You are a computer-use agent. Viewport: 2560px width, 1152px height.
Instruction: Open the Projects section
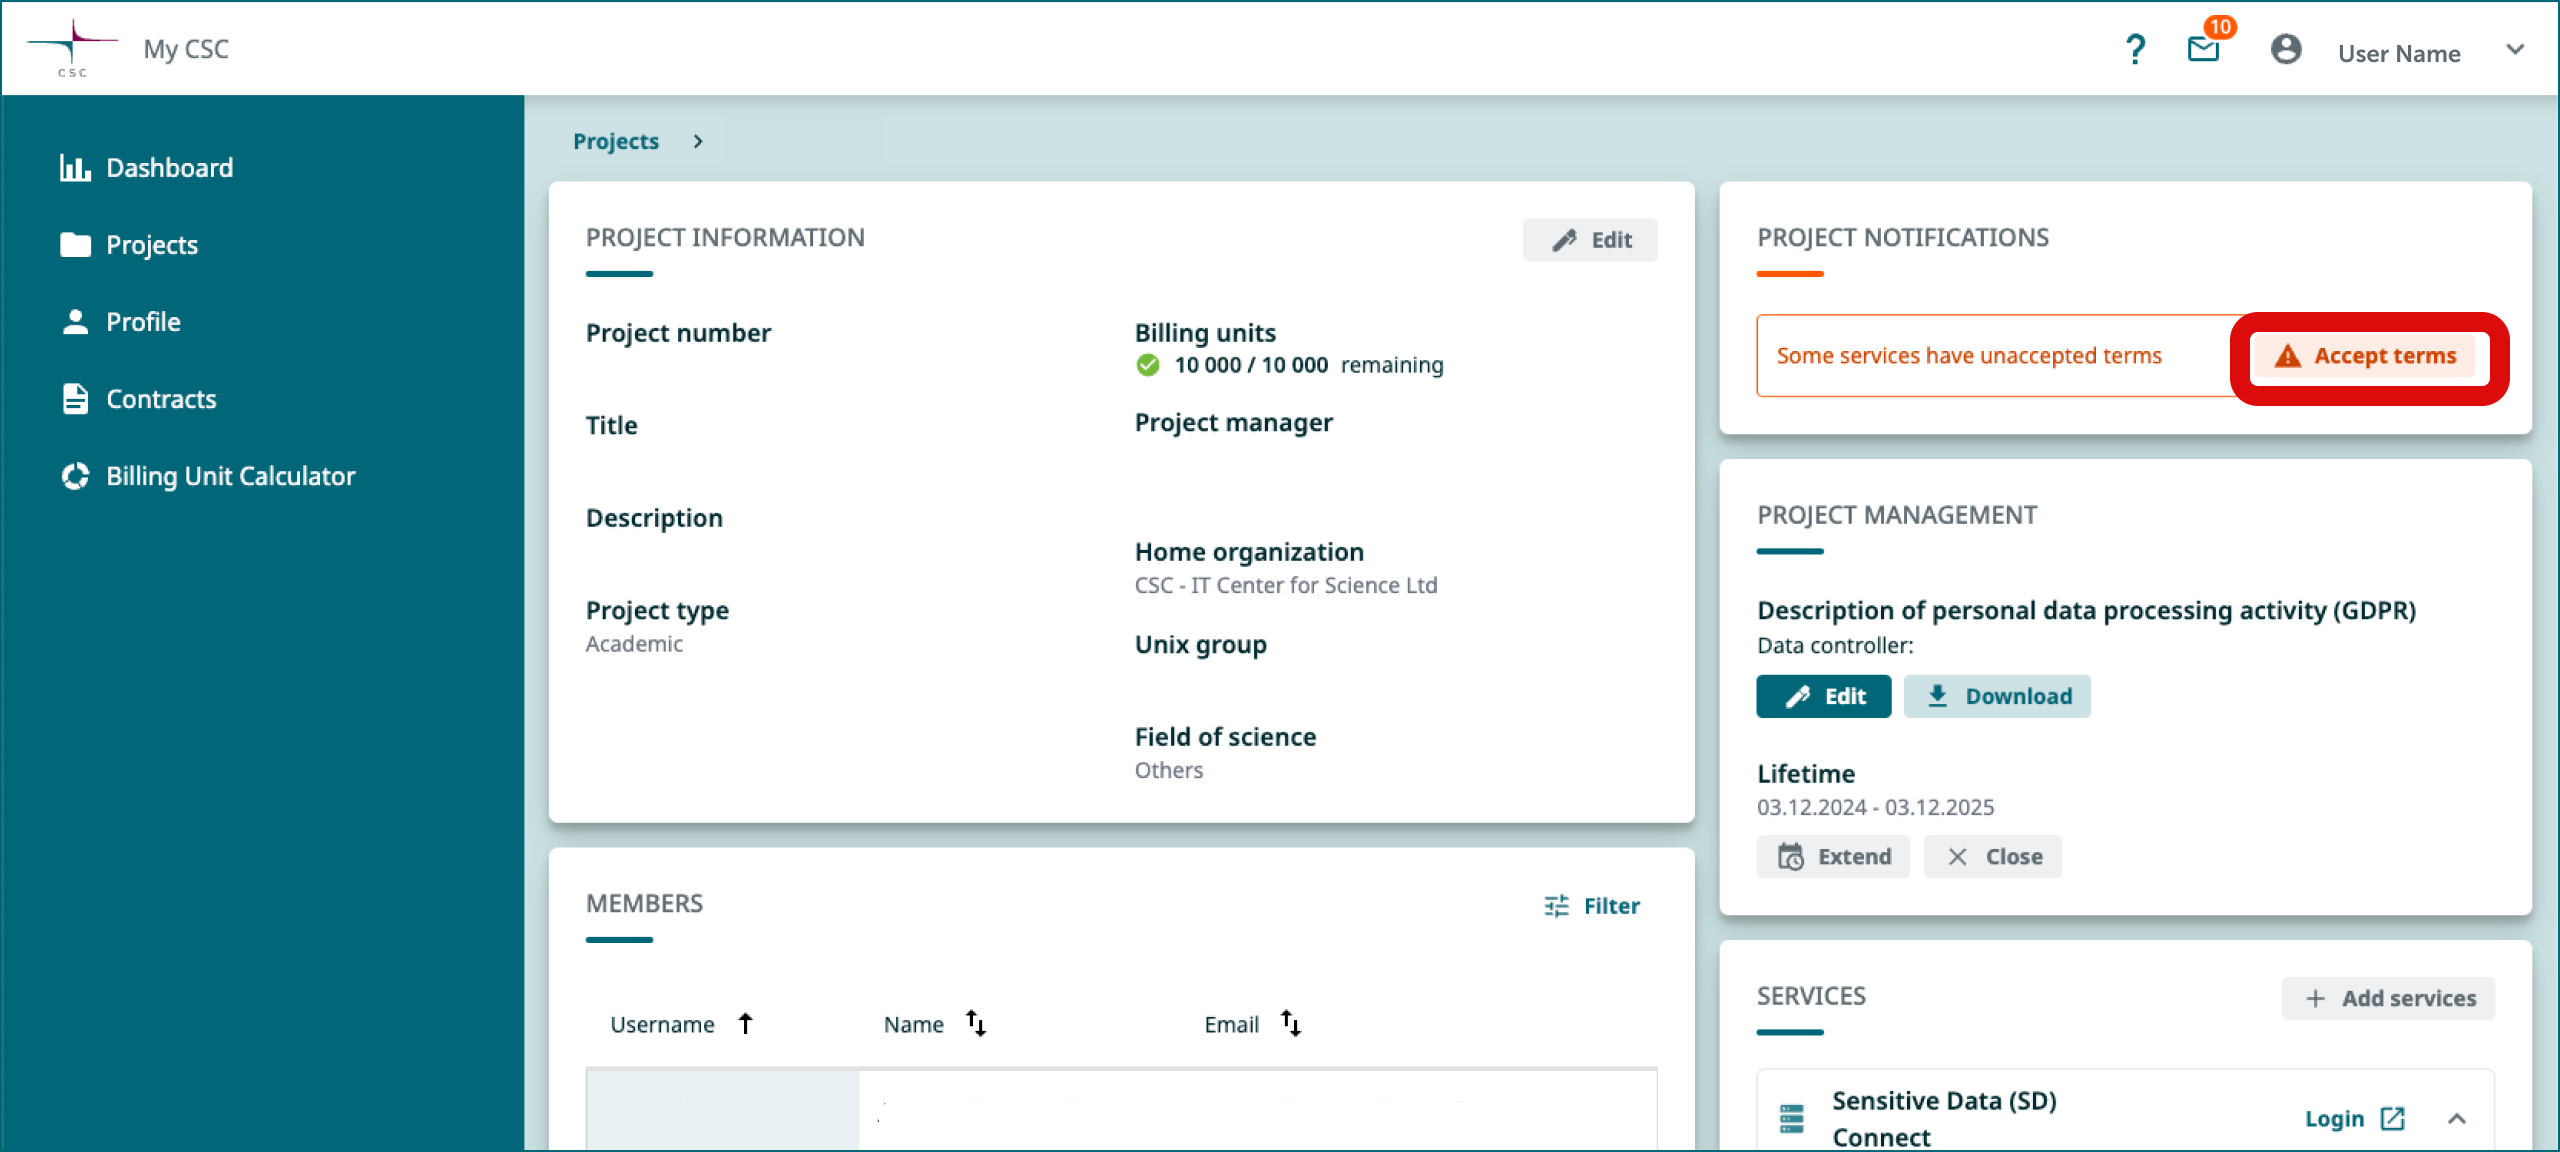tap(150, 243)
